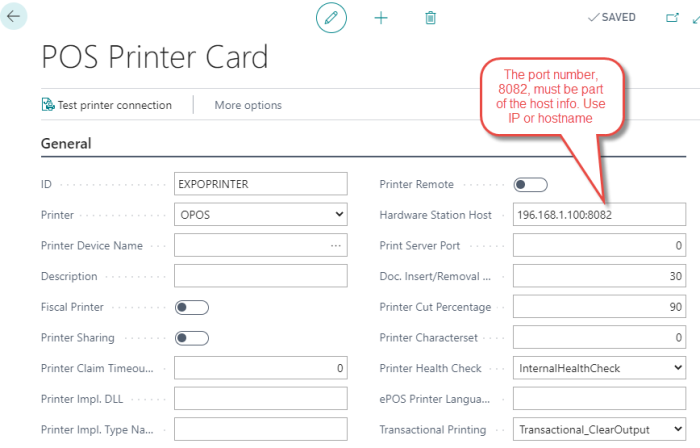Click the Printer Health Check label
The height and width of the screenshot is (448, 700).
coord(430,368)
